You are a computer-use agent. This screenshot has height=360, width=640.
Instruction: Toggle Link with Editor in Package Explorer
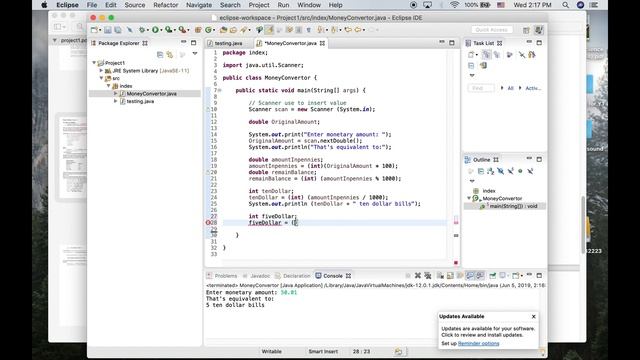coord(170,55)
